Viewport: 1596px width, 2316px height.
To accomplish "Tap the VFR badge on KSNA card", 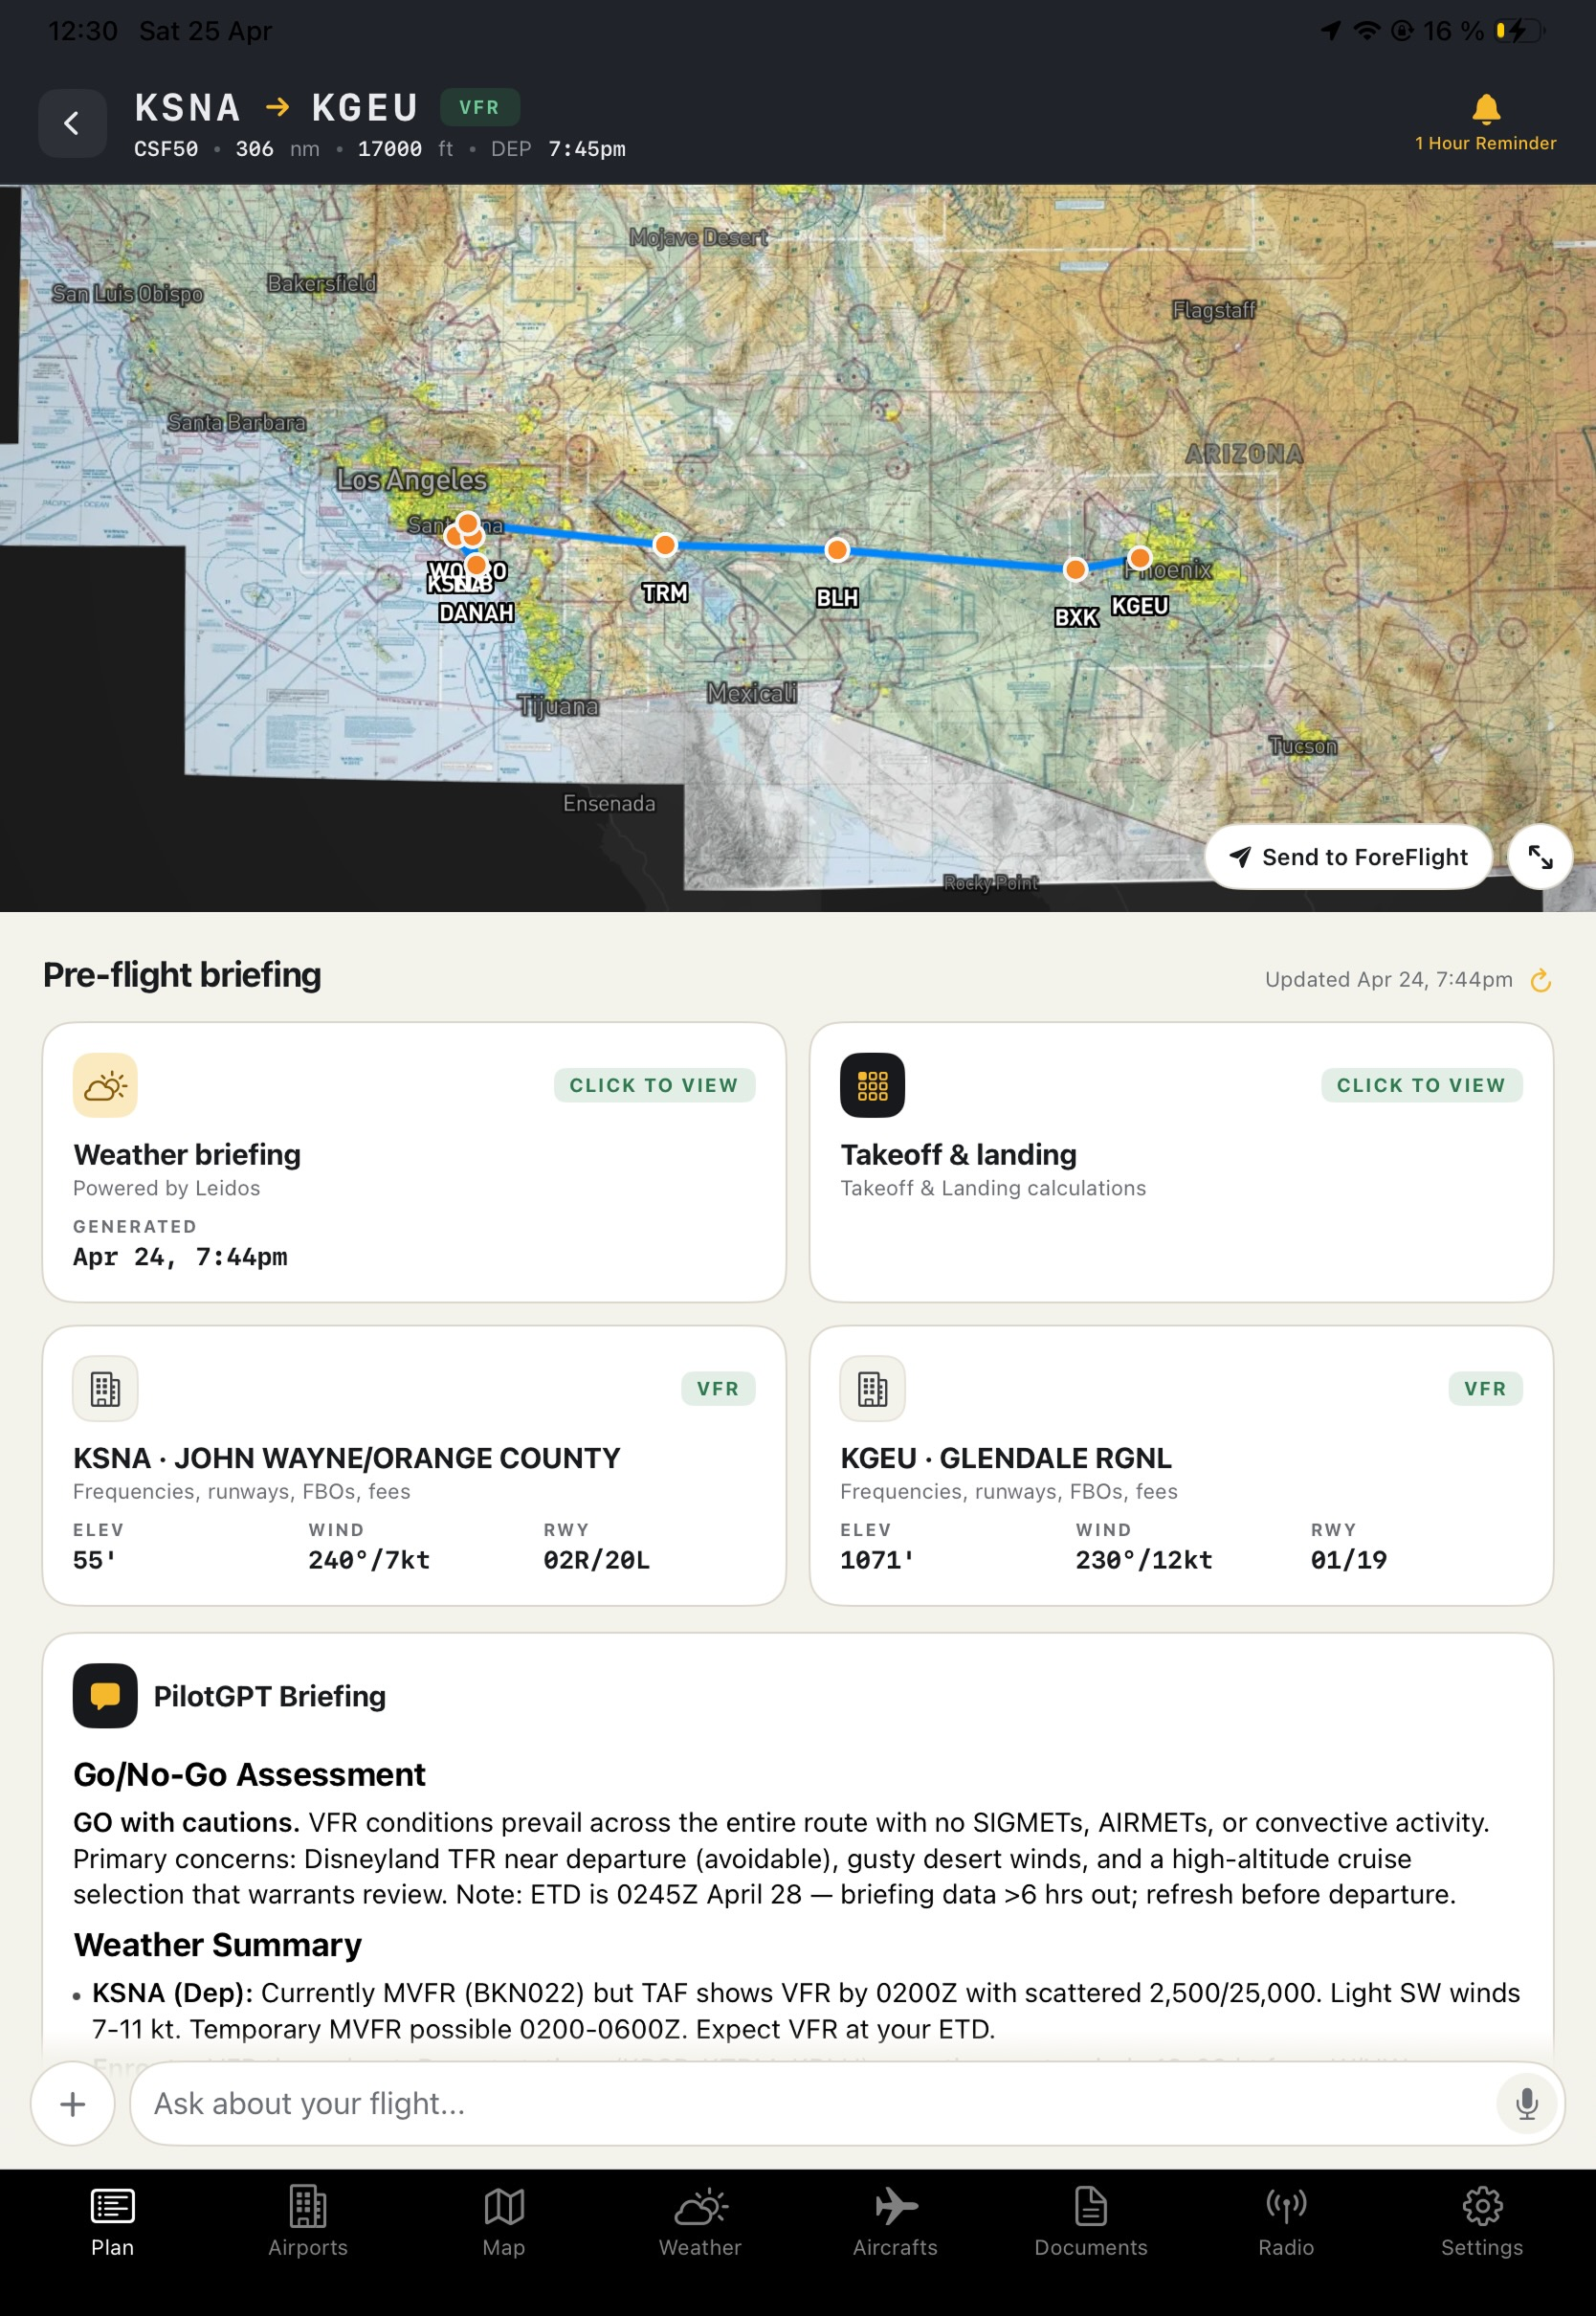I will tap(718, 1388).
